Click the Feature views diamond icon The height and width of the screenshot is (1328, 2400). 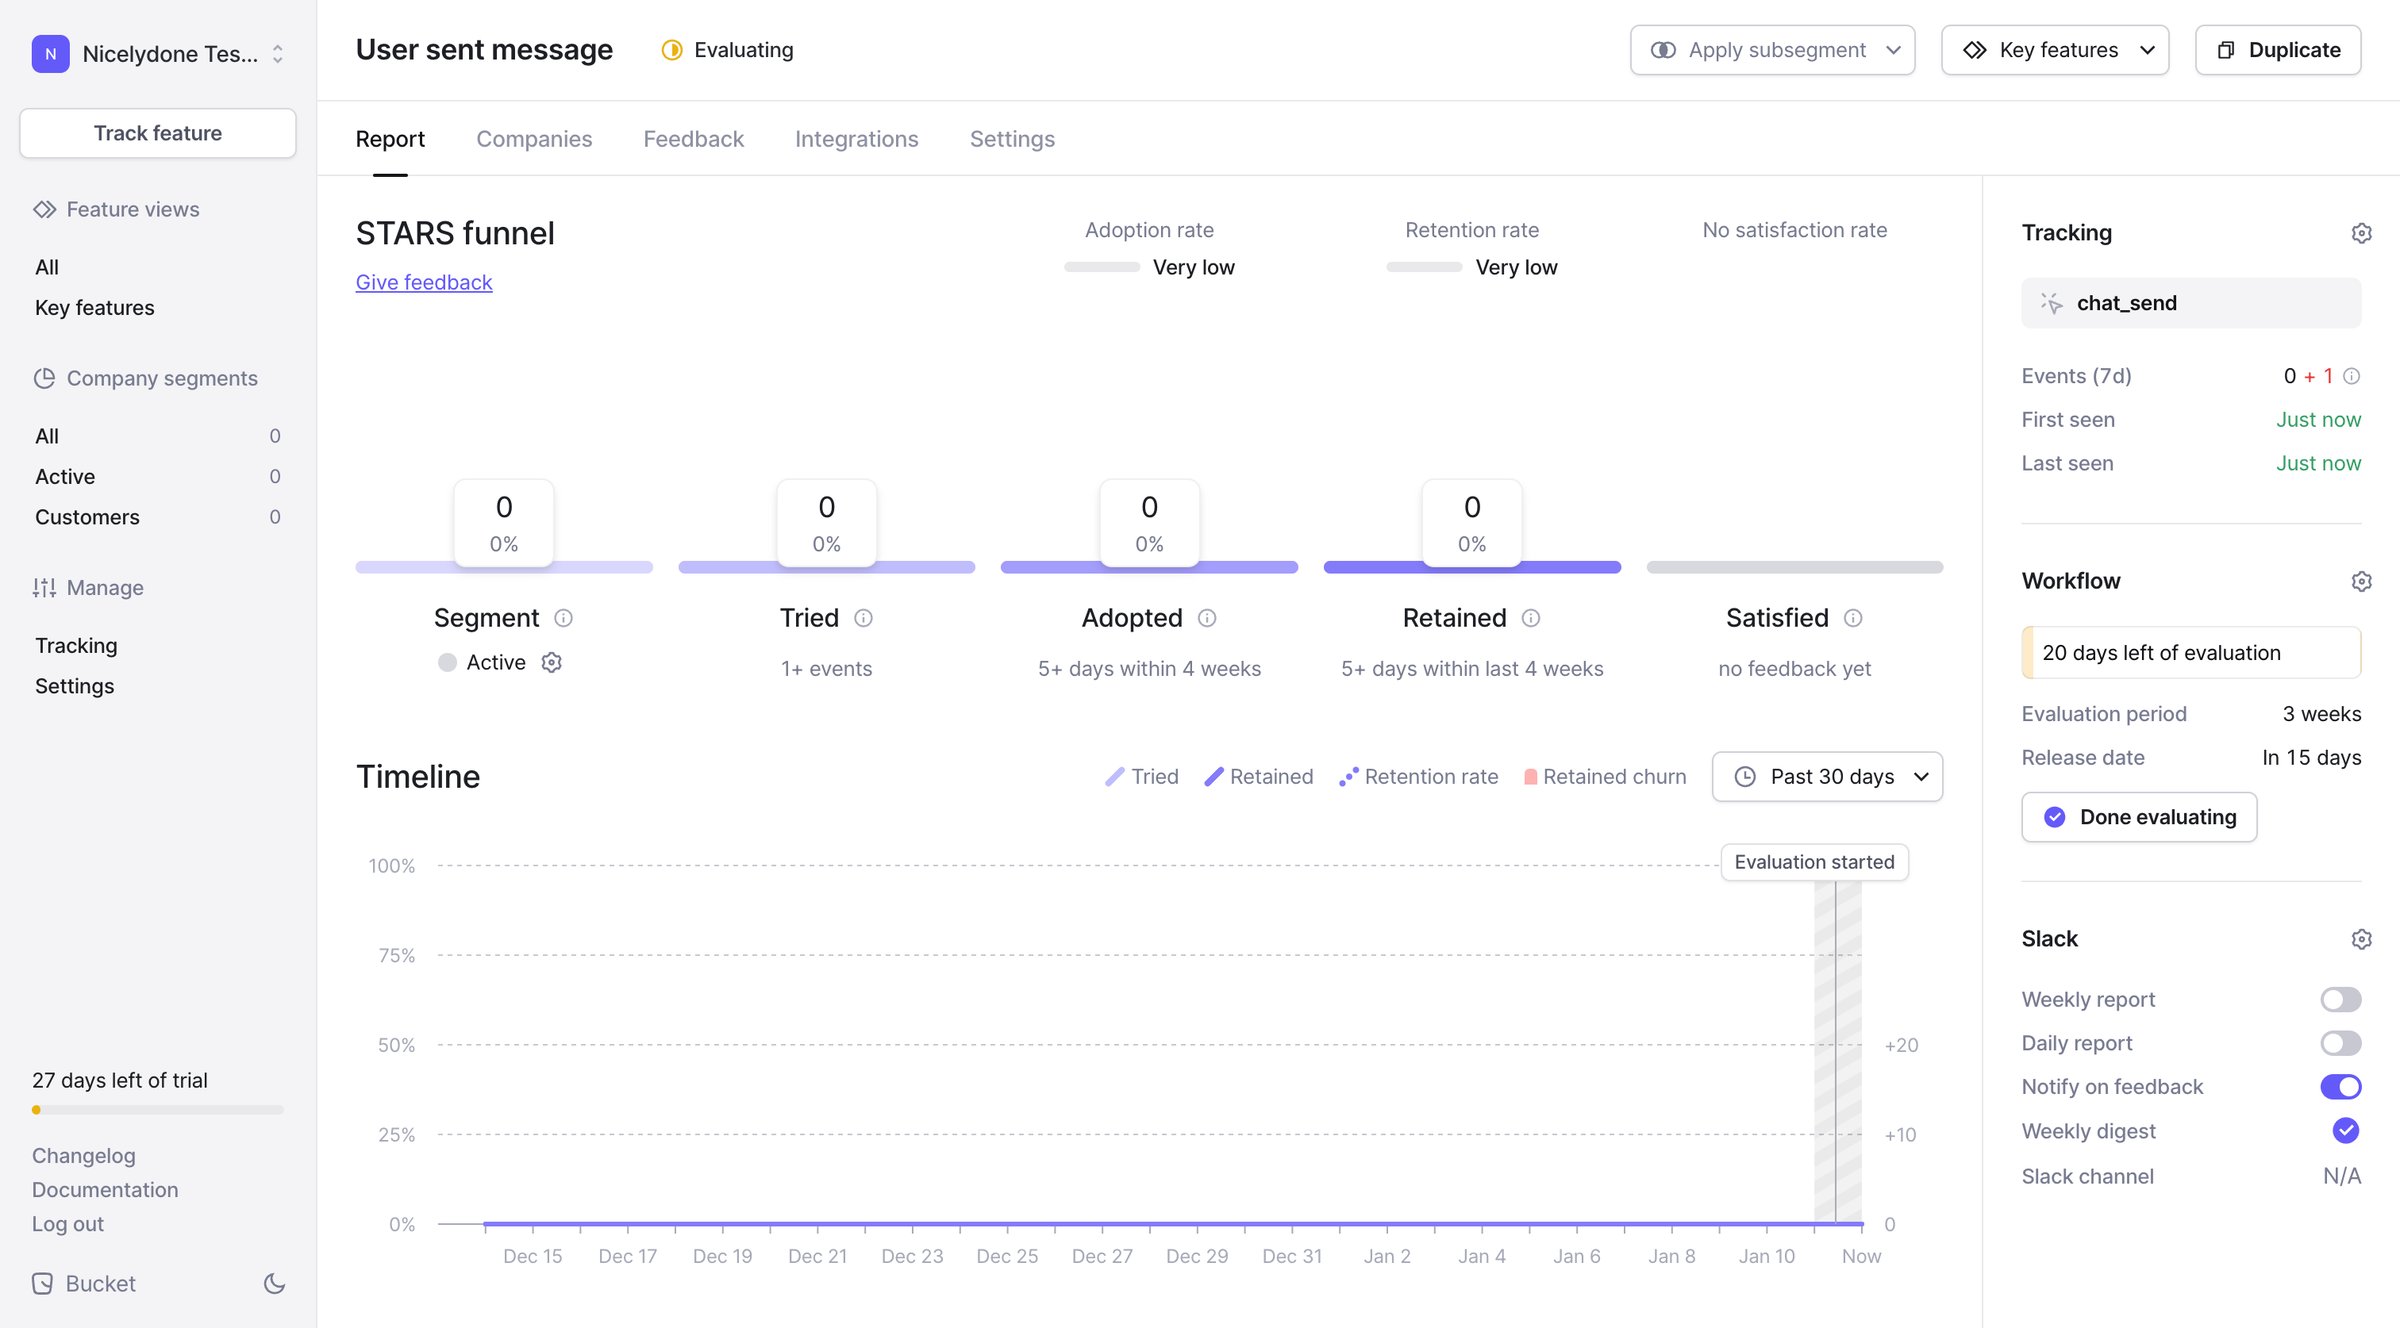click(44, 209)
